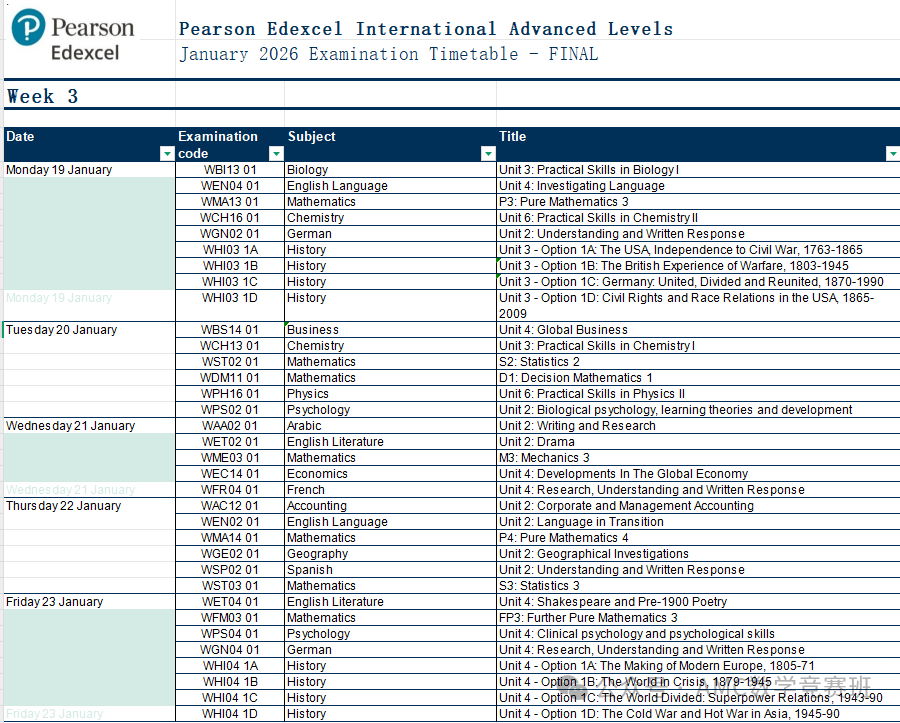Select the Psychology subject cell for WPS02 01
Image resolution: width=900 pixels, height=723 pixels.
(319, 410)
